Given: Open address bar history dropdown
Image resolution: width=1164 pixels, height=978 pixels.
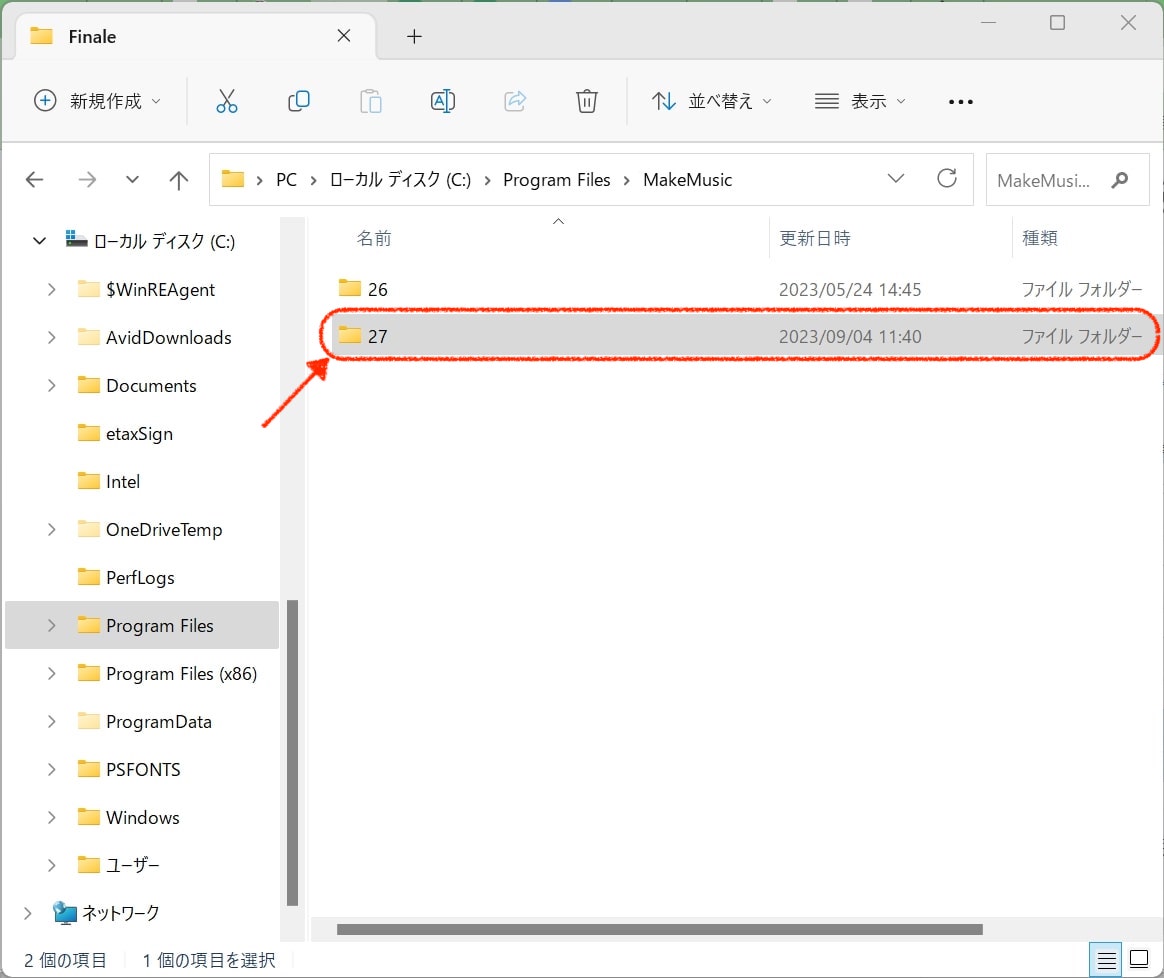Looking at the screenshot, I should pyautogui.click(x=896, y=179).
